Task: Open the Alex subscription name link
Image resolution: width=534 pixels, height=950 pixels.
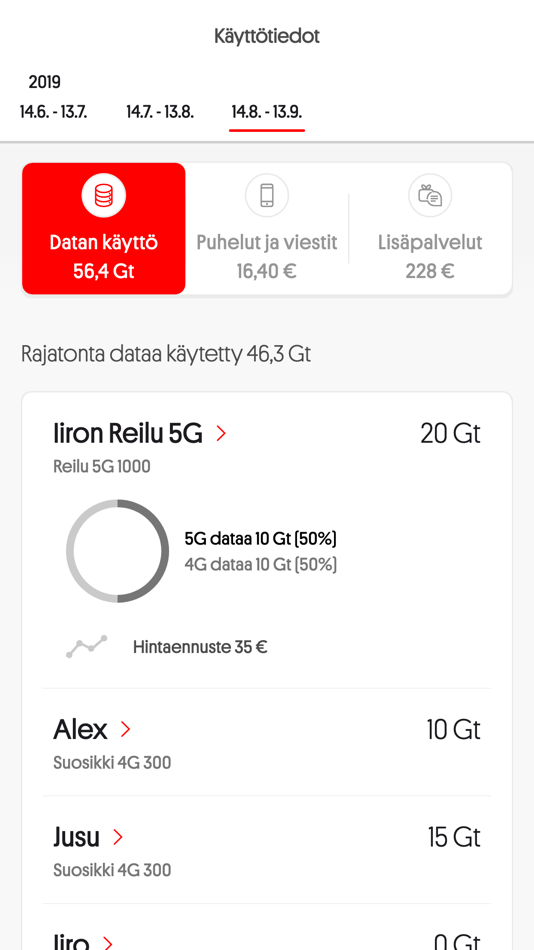Action: point(81,729)
